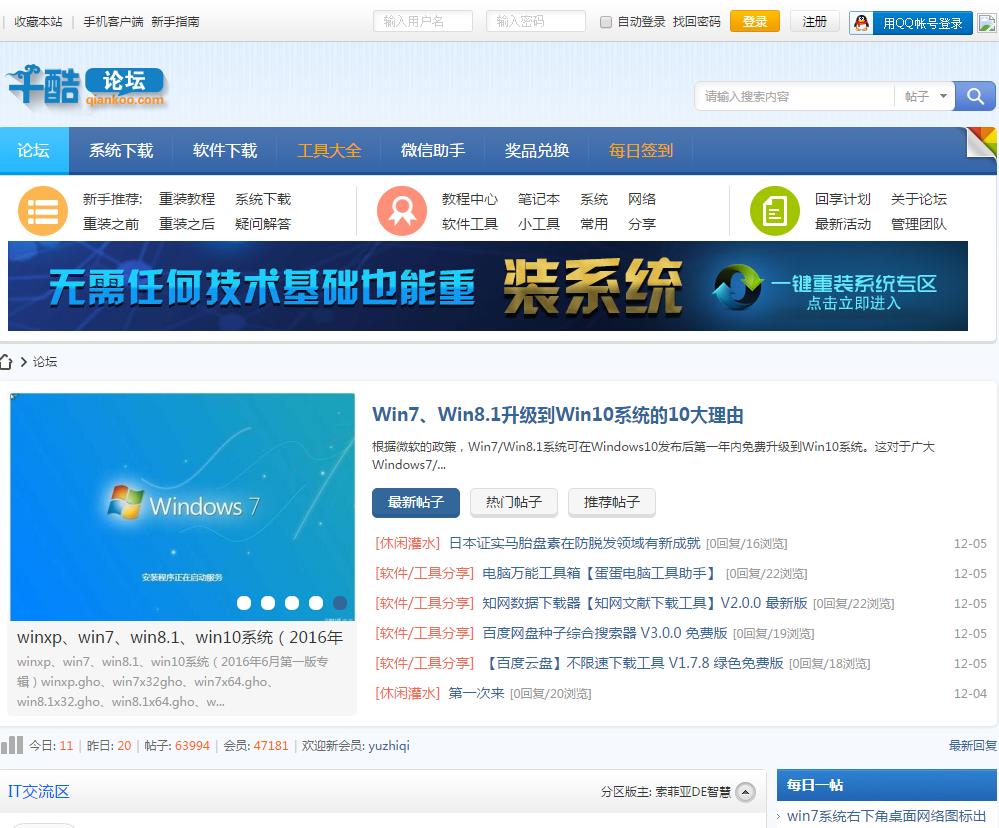Select the fifth dark carousel dot
This screenshot has width=999, height=828.
[x=340, y=603]
